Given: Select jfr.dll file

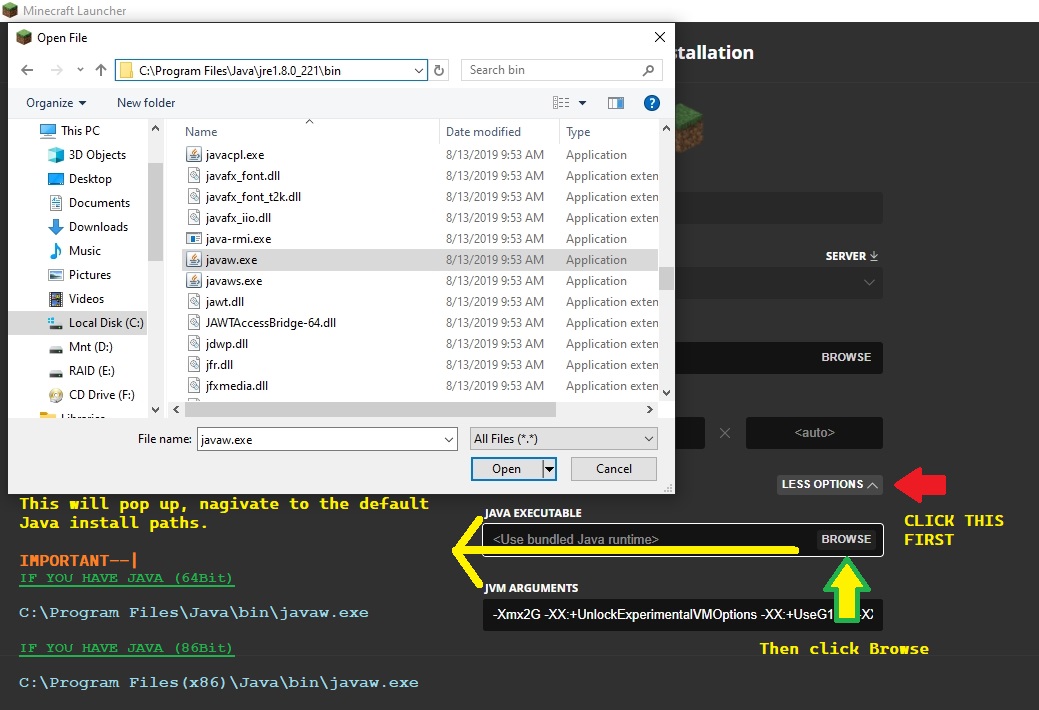Looking at the screenshot, I should [219, 365].
